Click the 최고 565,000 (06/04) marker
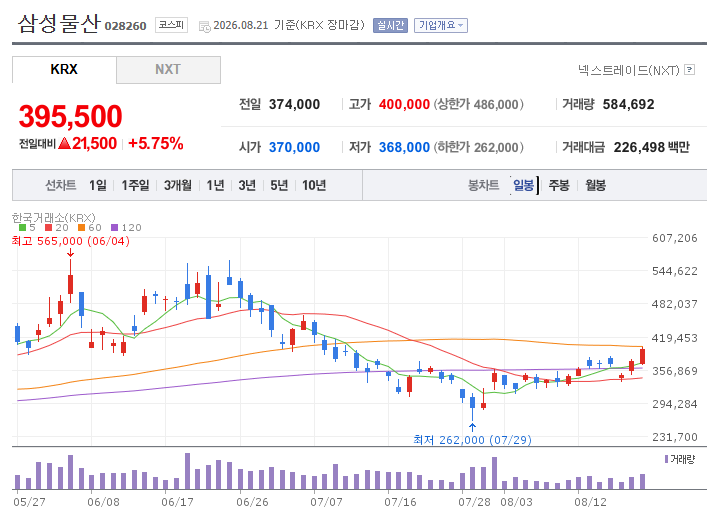 (71, 241)
